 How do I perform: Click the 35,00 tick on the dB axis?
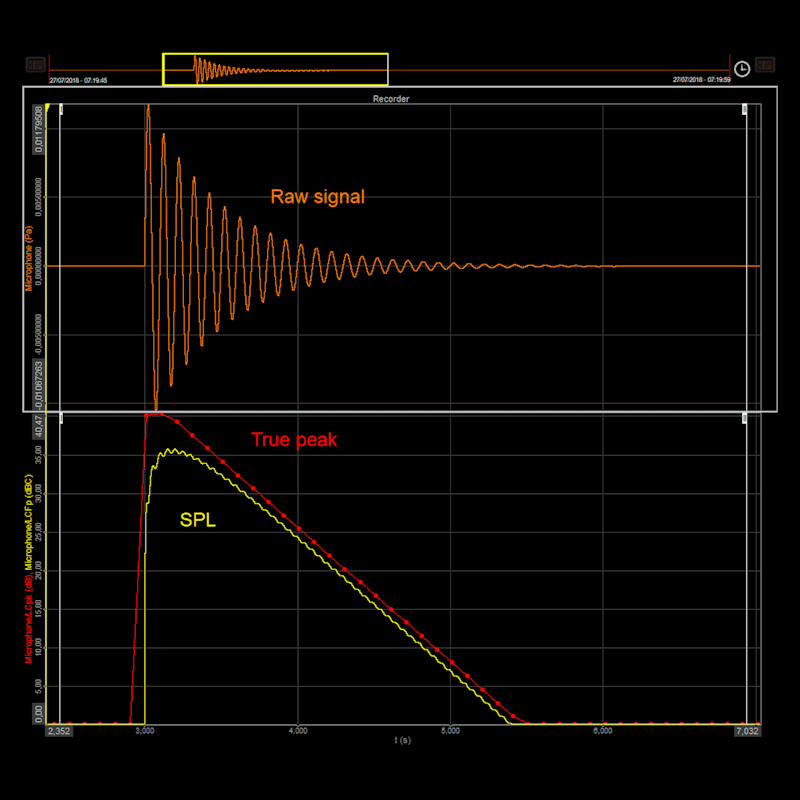pos(39,455)
